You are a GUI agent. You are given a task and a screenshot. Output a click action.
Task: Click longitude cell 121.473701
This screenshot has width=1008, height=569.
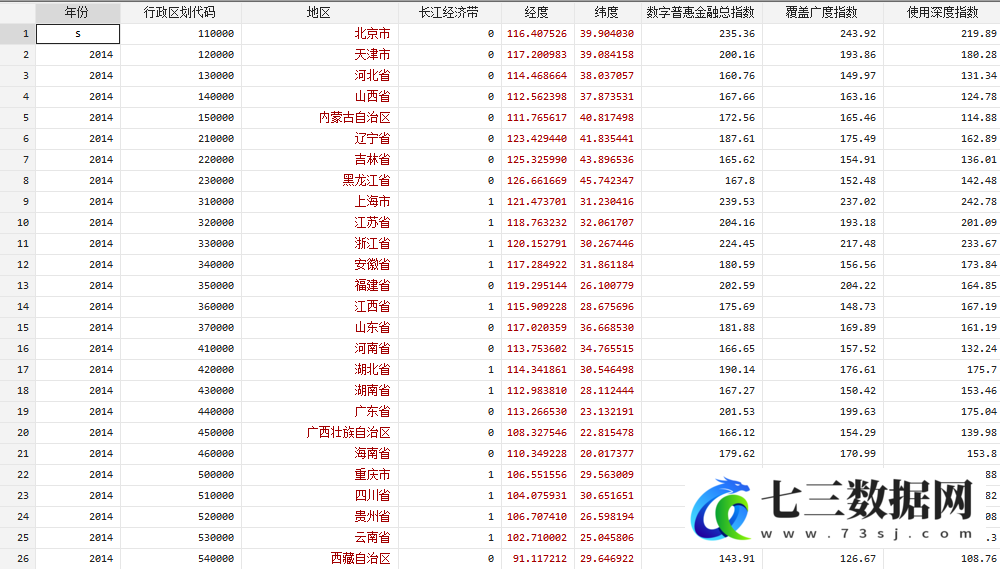[536, 201]
